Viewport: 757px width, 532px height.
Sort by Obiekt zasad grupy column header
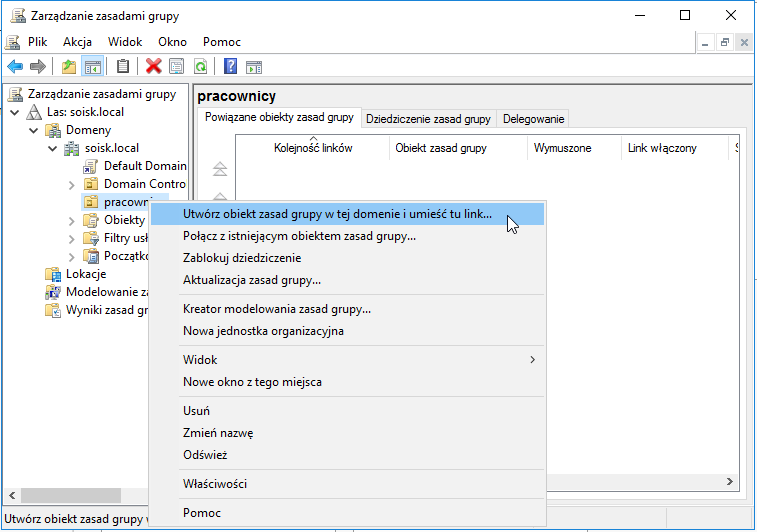tap(458, 148)
